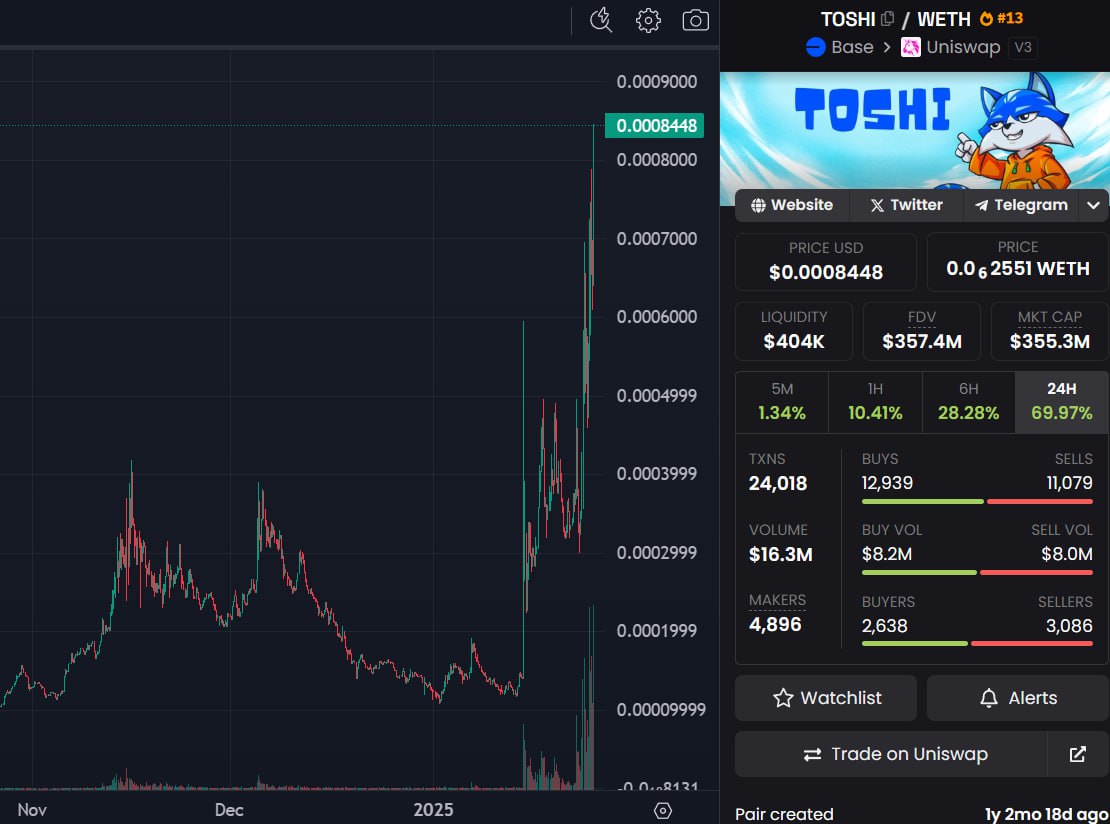Click the 0.0001999 price axis label

[x=657, y=630]
